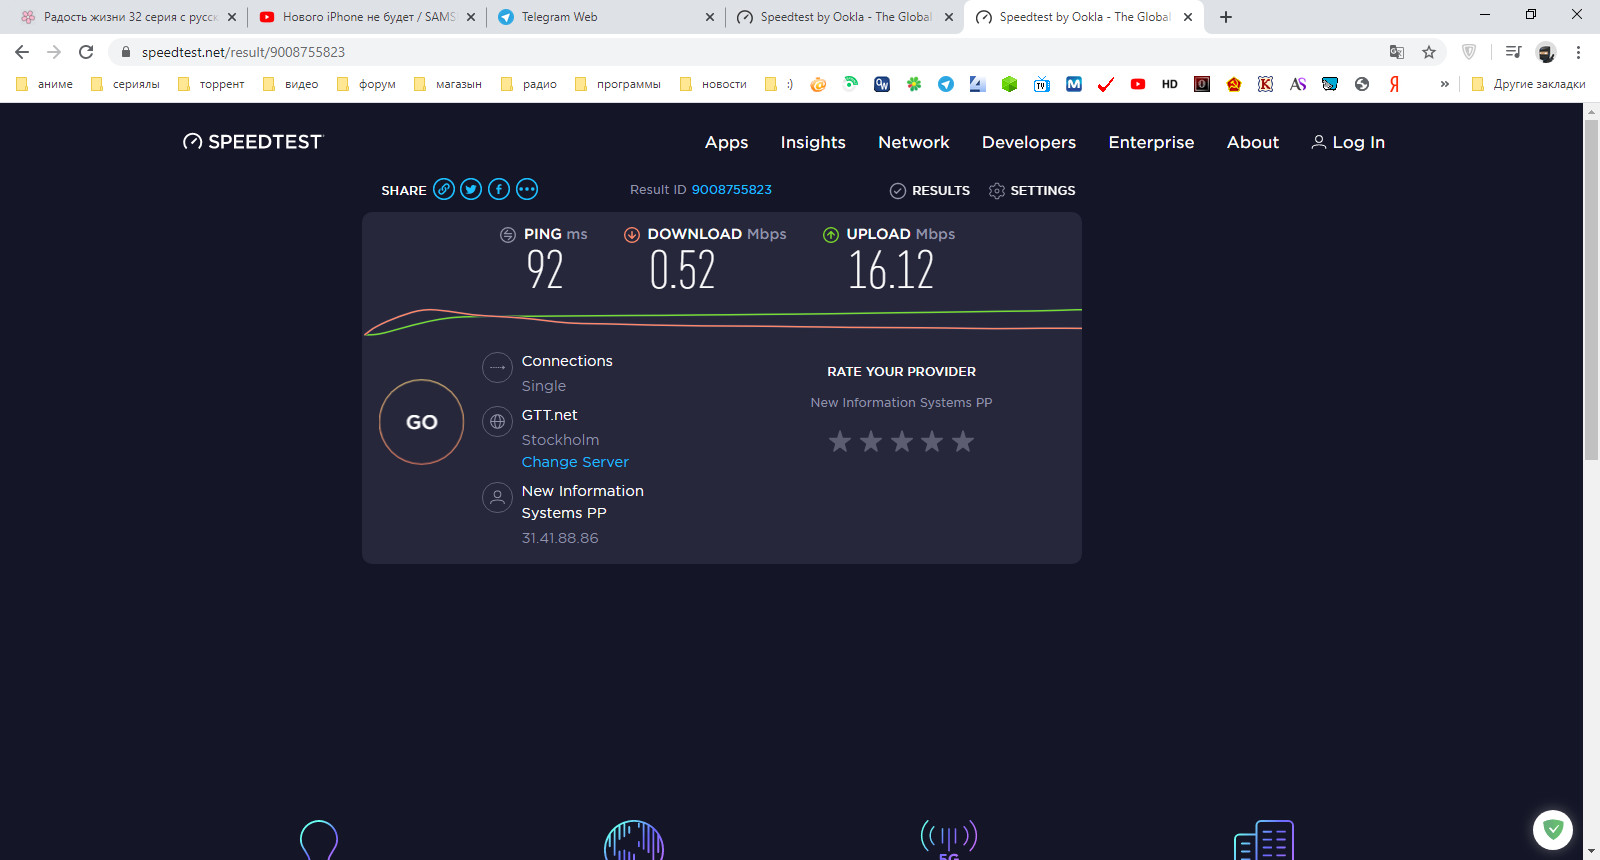Click the Change Server link

(x=575, y=462)
